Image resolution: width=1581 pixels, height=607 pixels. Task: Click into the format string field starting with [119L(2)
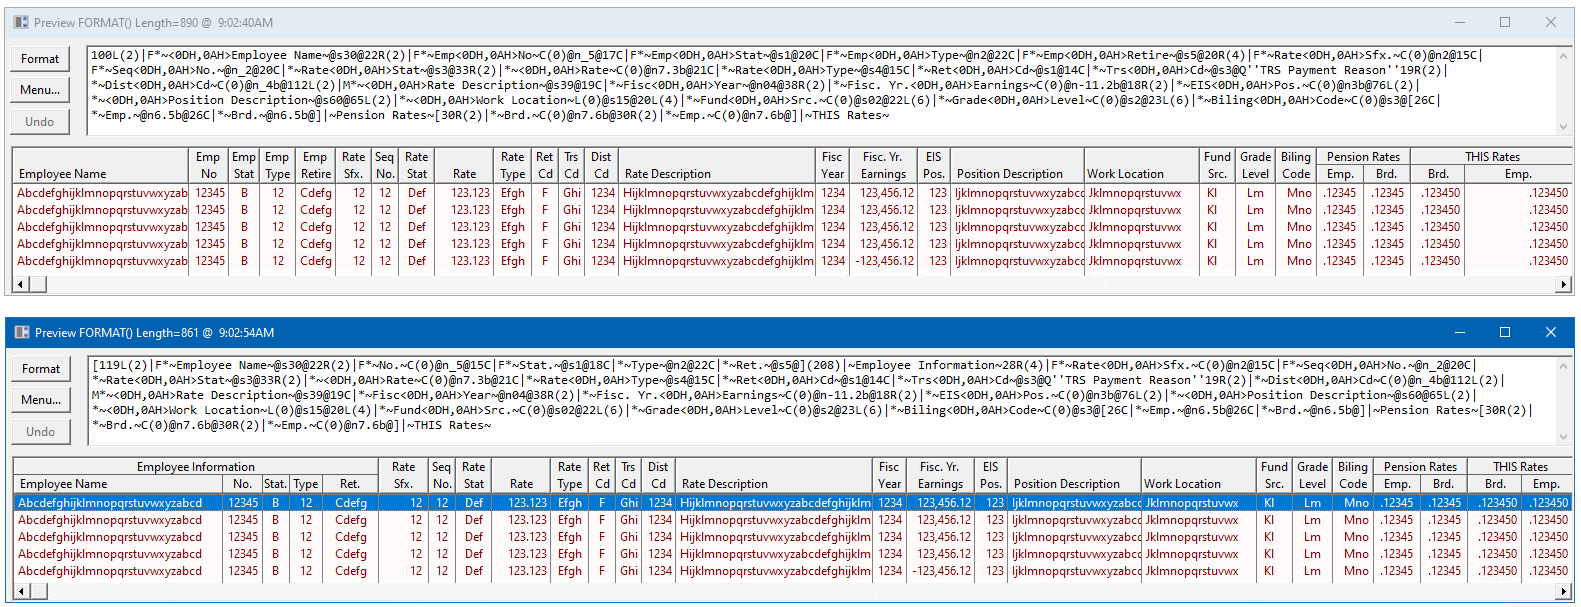[x=800, y=395]
